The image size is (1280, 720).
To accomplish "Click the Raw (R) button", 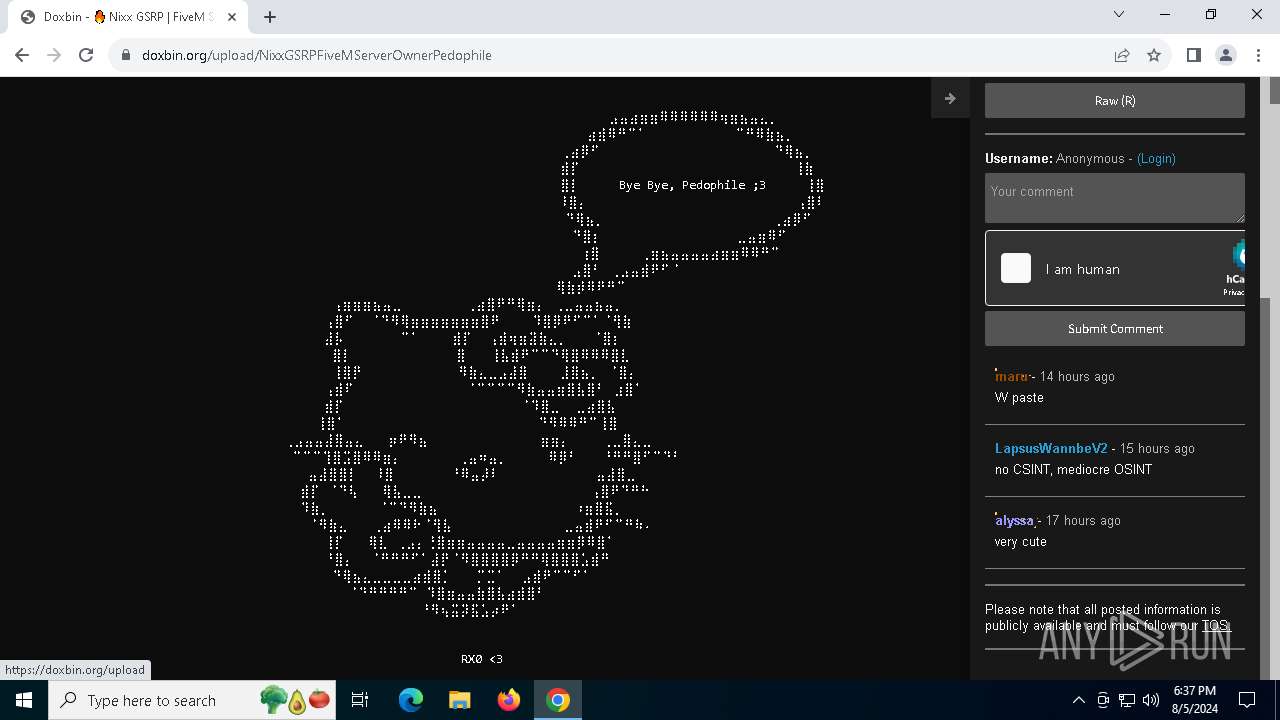I will 1115,100.
